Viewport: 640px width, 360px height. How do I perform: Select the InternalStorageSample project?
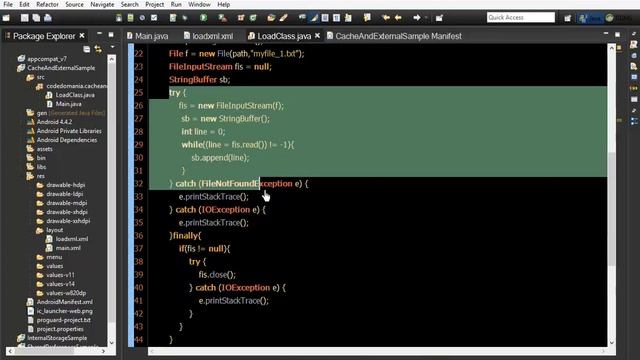pyautogui.click(x=52, y=338)
